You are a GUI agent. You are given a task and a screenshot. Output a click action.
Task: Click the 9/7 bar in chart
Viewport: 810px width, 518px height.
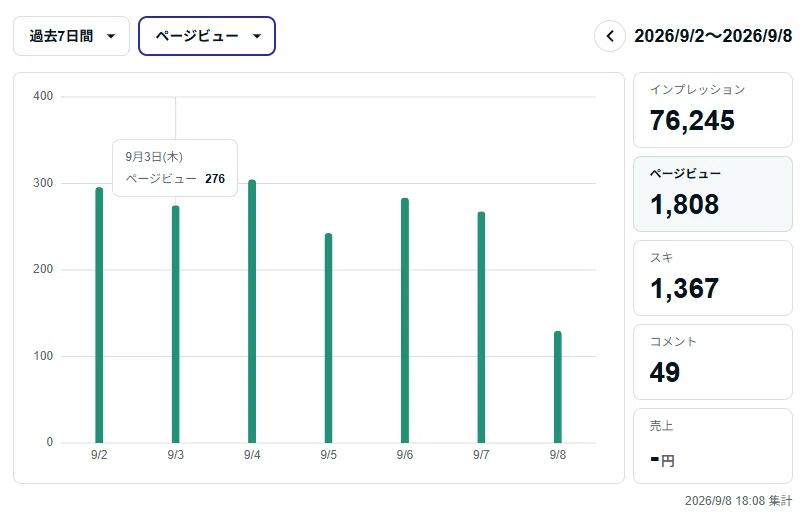[481, 327]
